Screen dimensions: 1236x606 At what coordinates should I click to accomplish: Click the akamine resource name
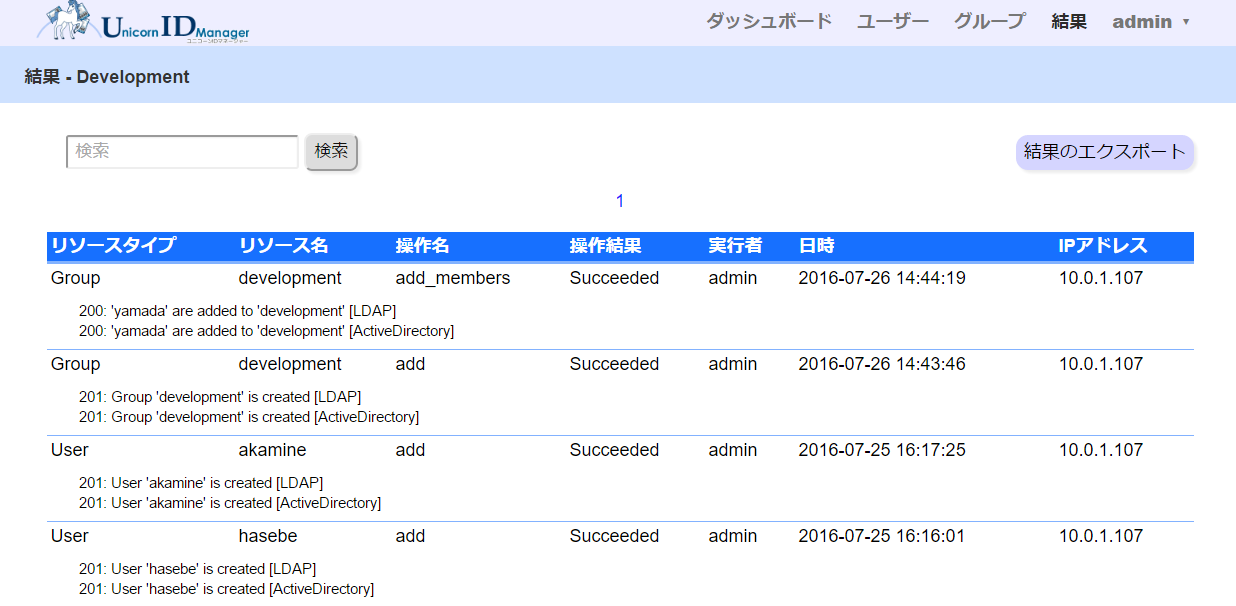[x=272, y=450]
